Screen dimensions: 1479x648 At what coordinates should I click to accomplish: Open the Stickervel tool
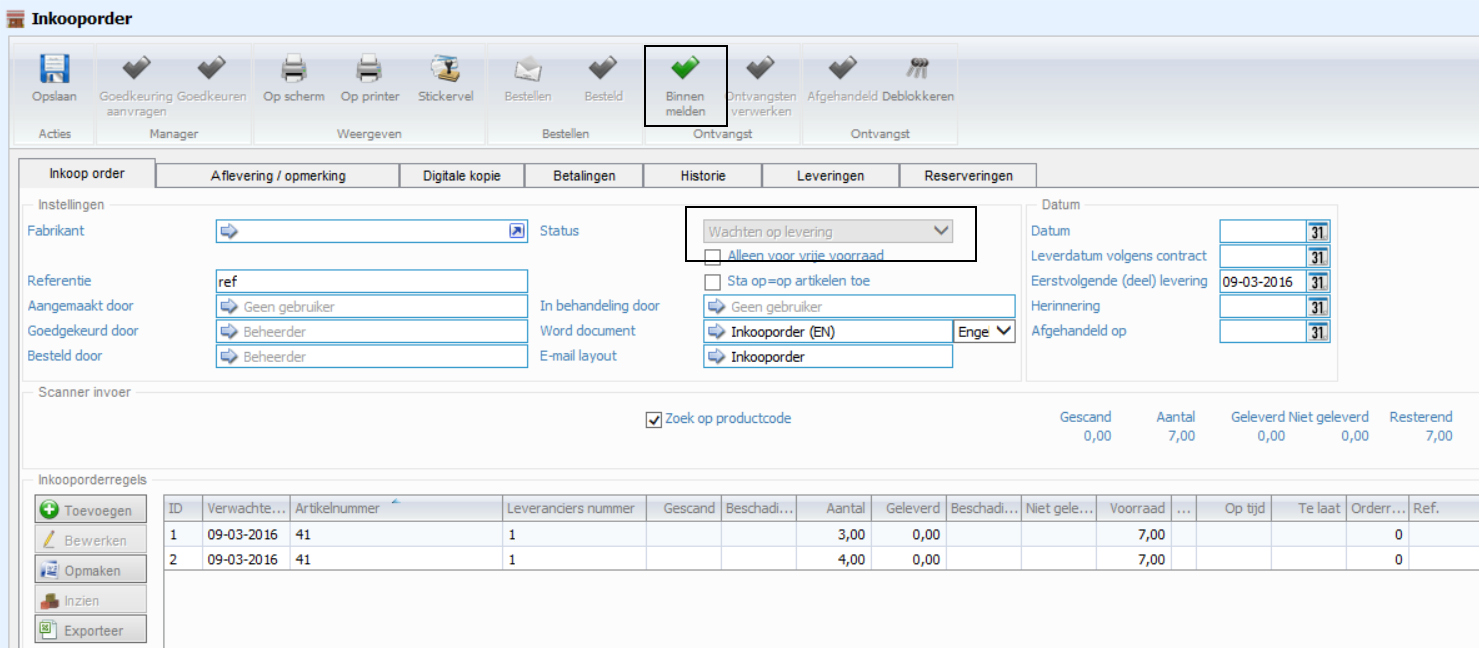pyautogui.click(x=445, y=70)
